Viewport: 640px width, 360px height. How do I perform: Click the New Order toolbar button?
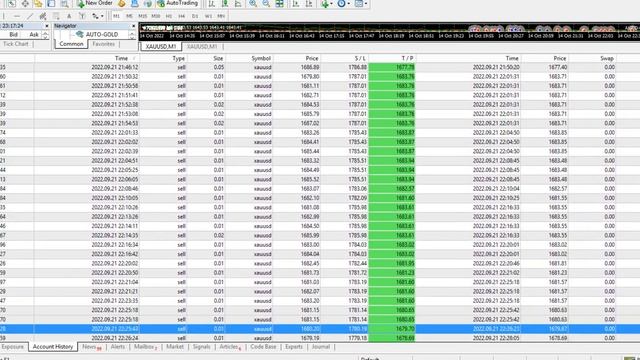point(95,3)
